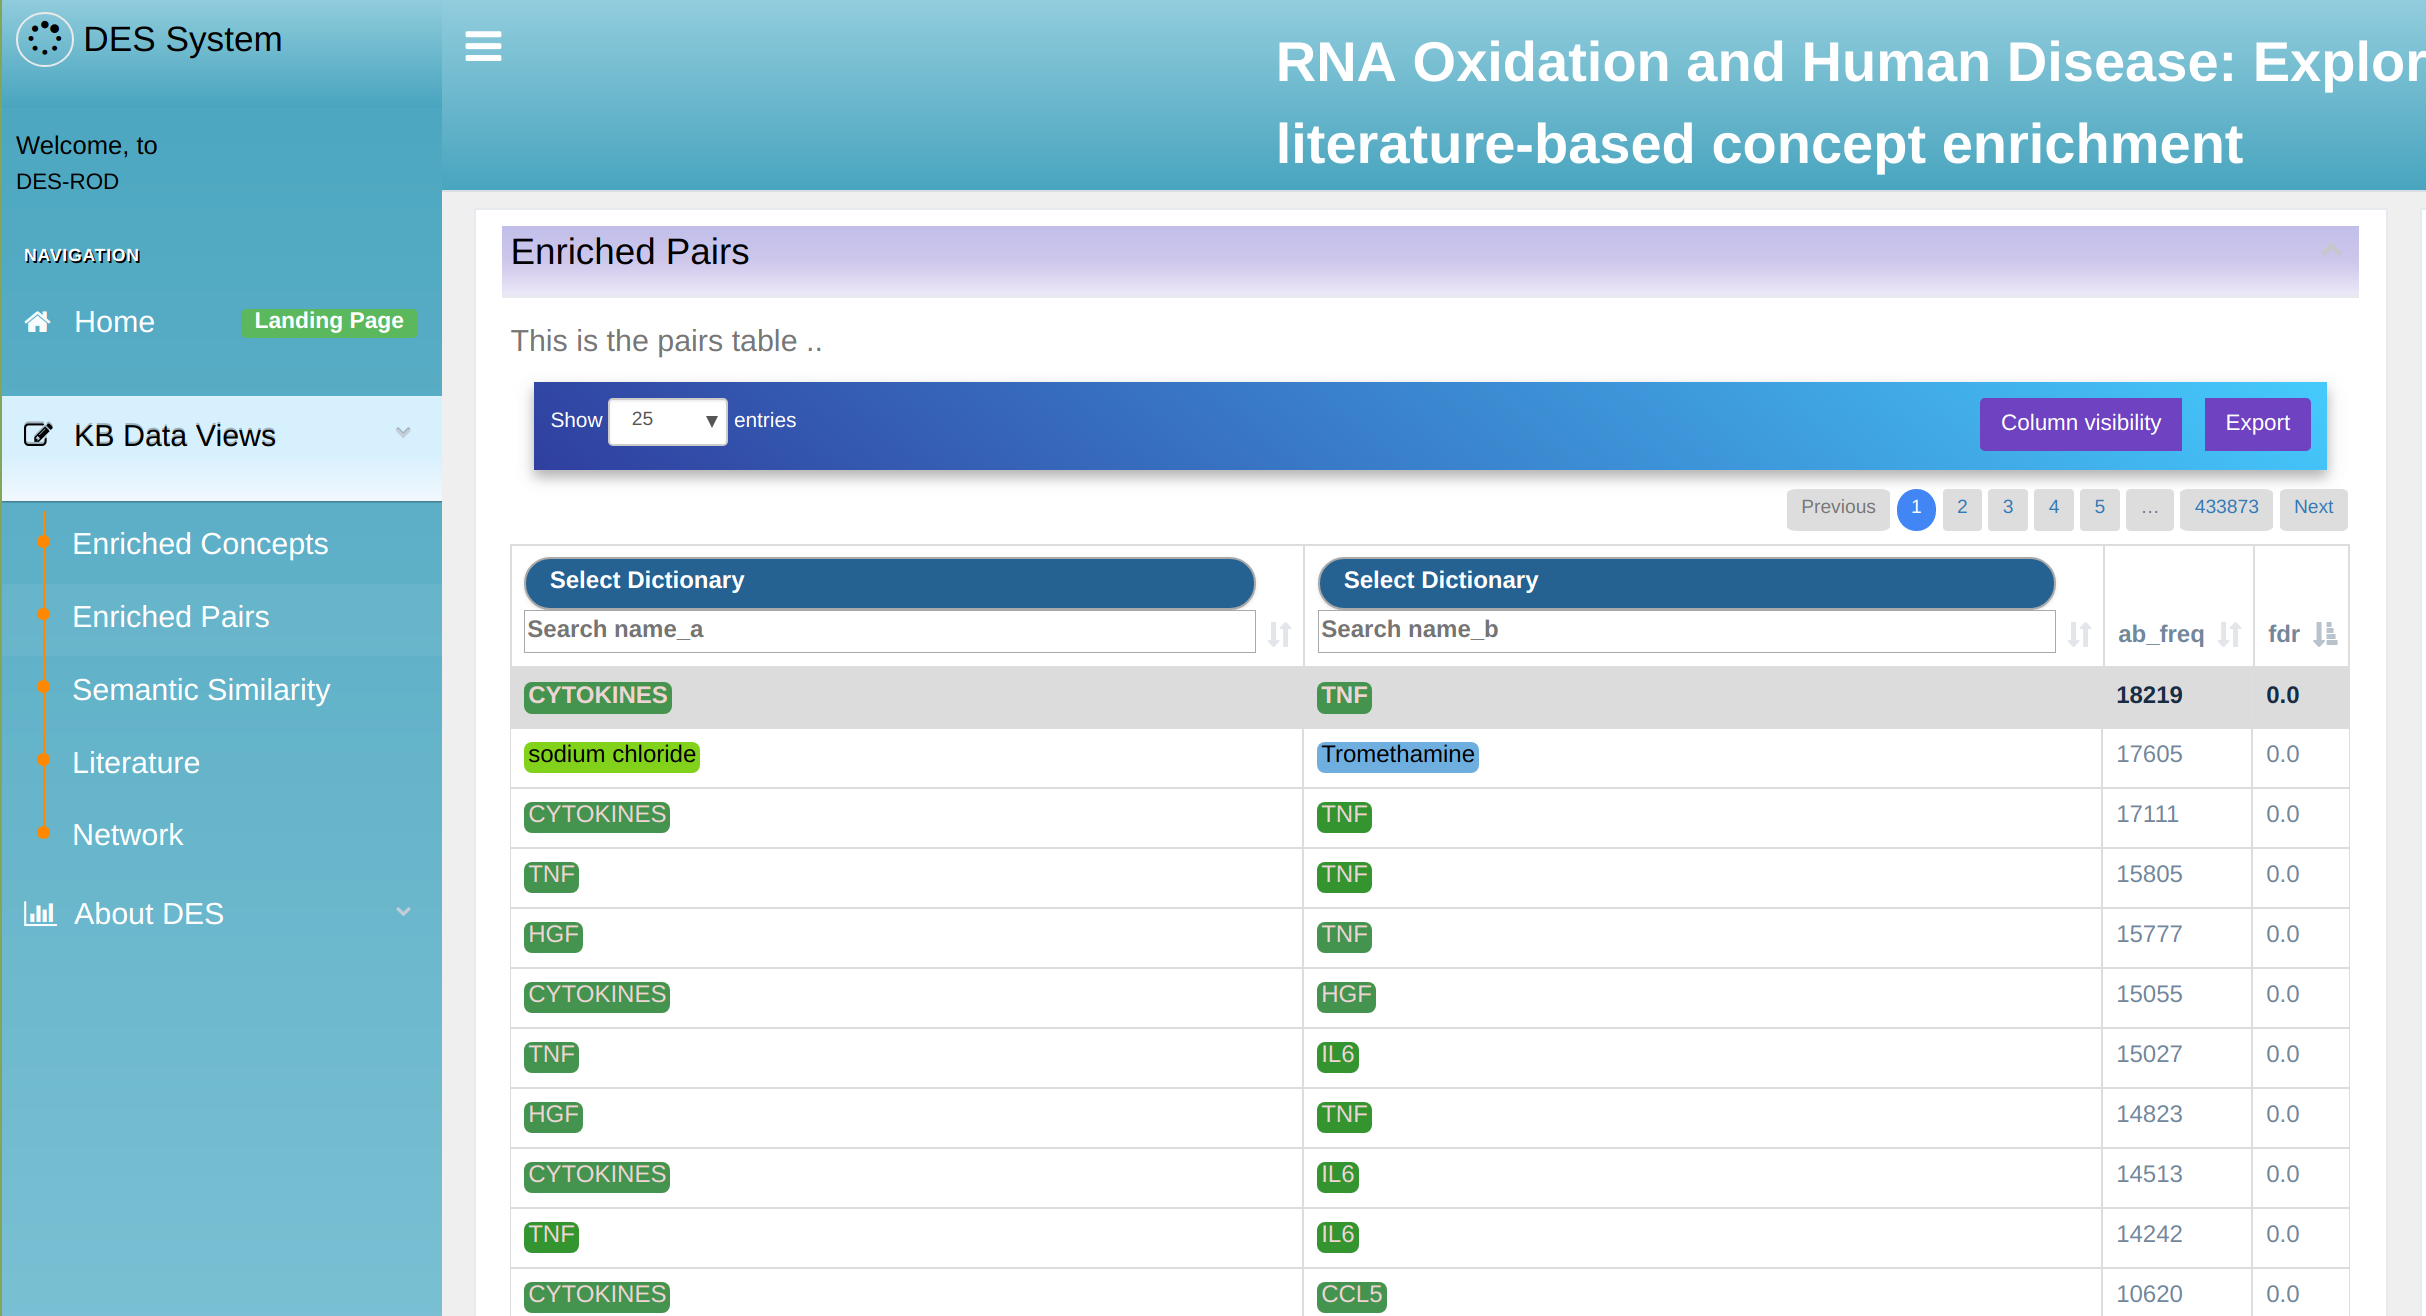Sort table by name_b column icon
Screen dimensions: 2426x1316
pyautogui.click(x=2079, y=634)
